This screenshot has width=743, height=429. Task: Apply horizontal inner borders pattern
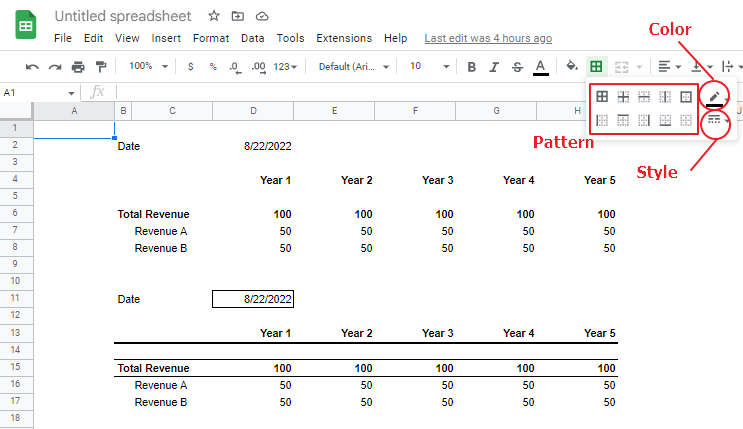coord(644,97)
